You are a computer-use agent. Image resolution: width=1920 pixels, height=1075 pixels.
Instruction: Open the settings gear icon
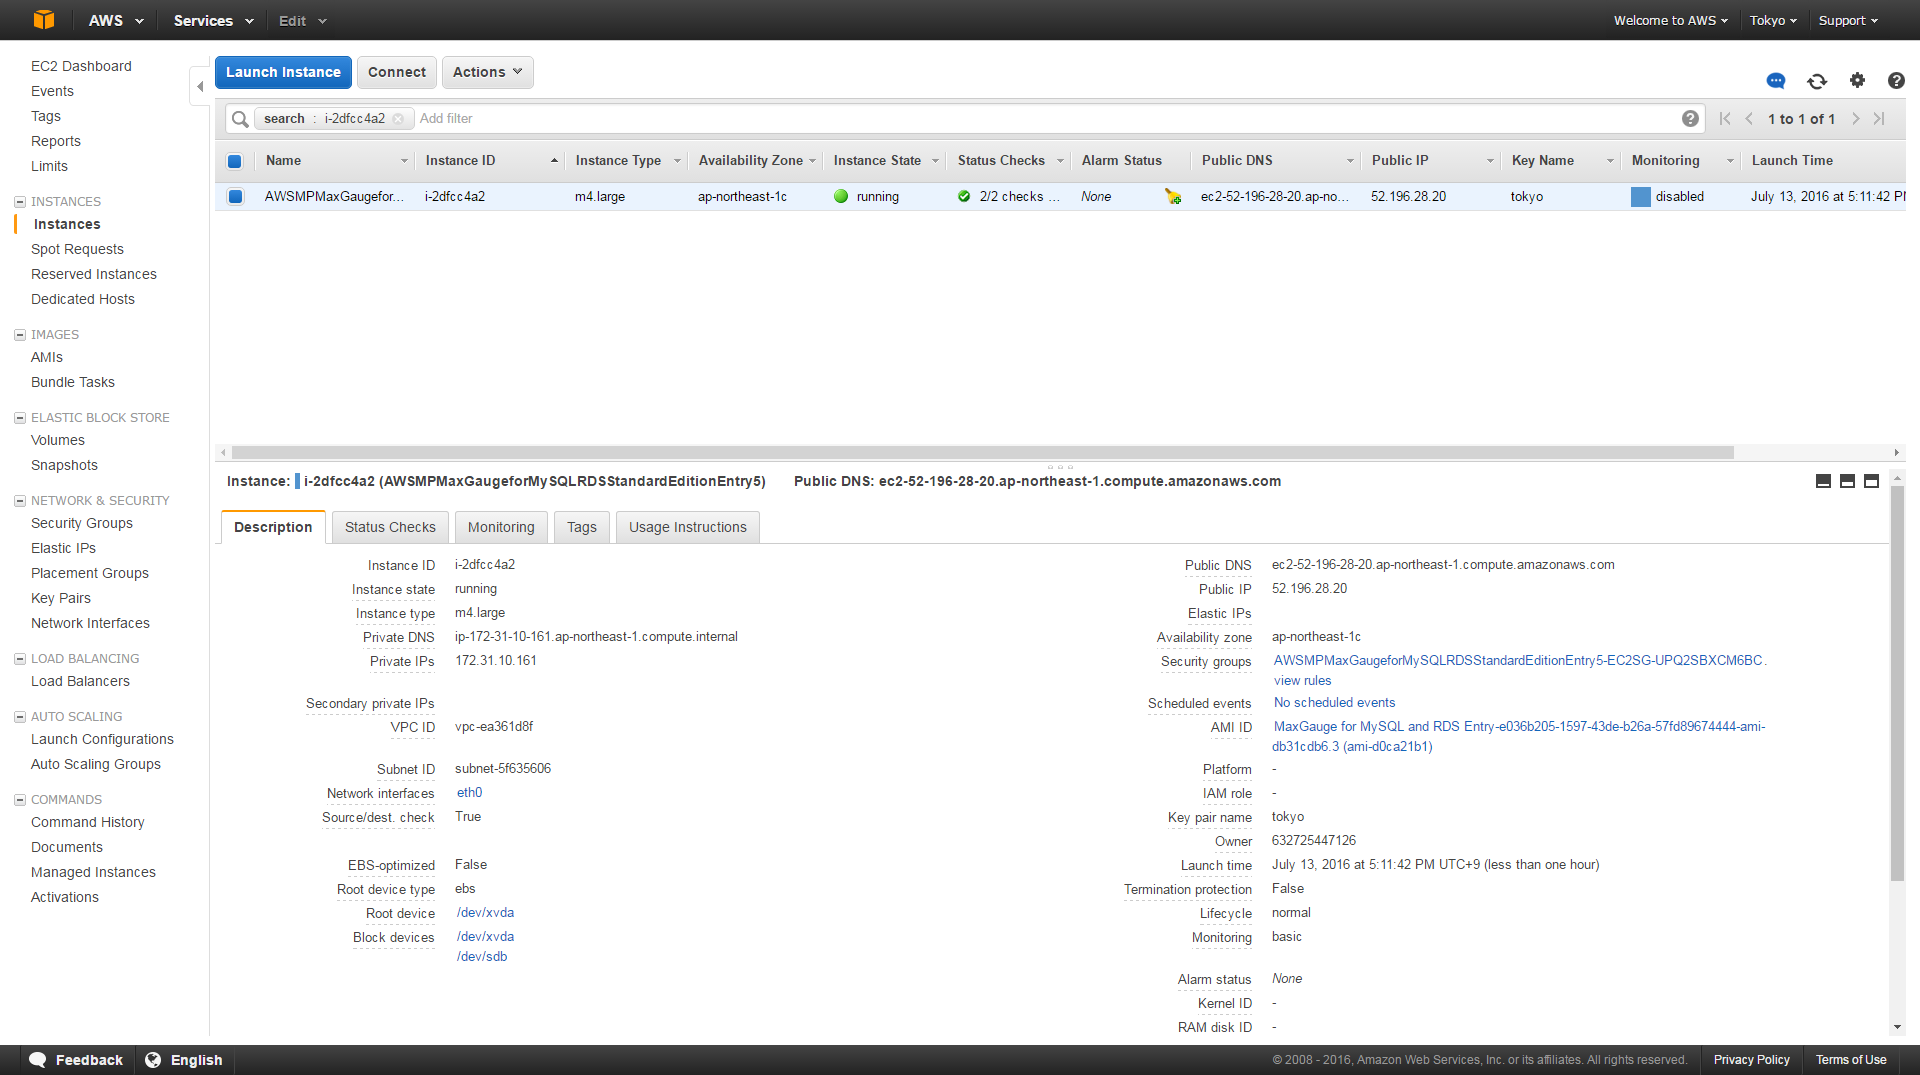point(1857,81)
